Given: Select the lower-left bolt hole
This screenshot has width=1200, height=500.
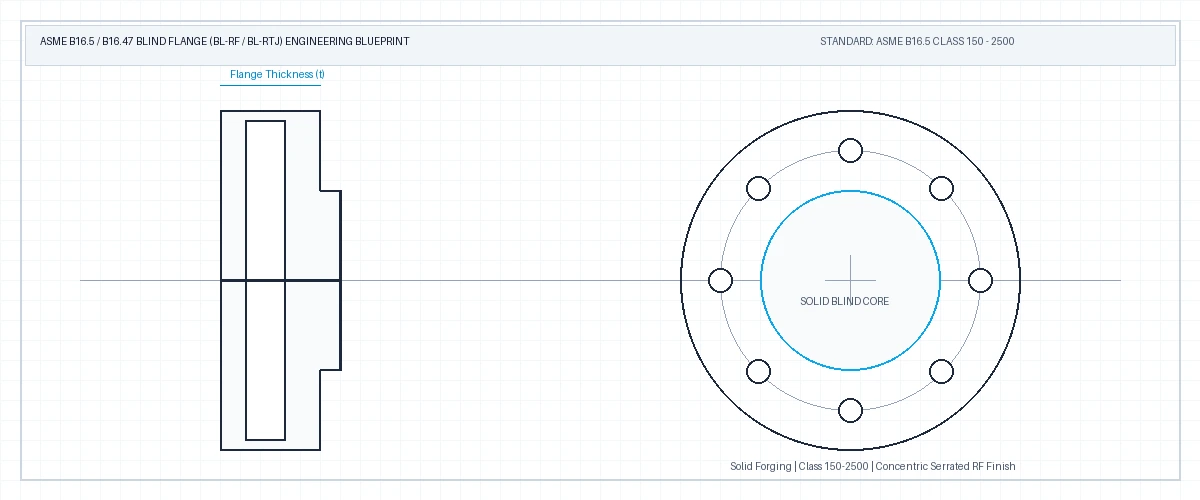Looking at the screenshot, I should (x=758, y=372).
